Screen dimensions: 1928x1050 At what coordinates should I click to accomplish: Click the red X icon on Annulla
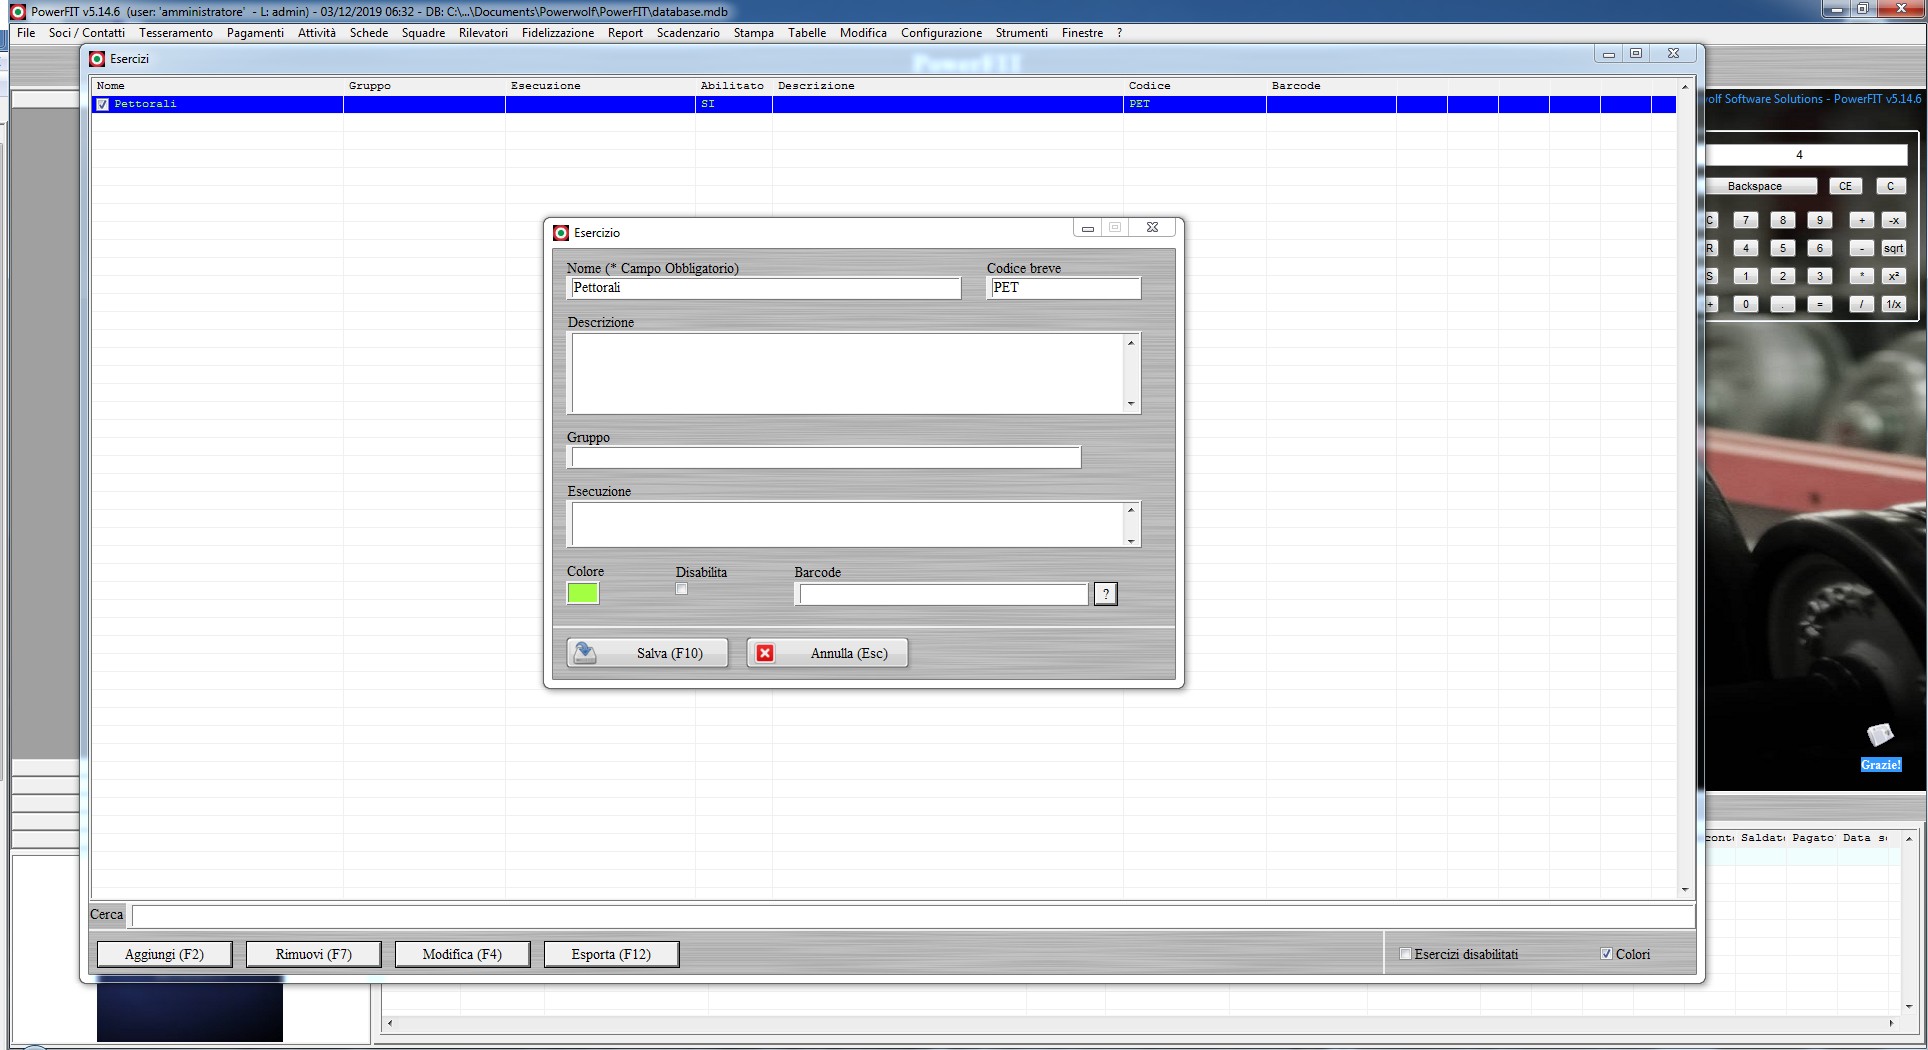point(765,653)
